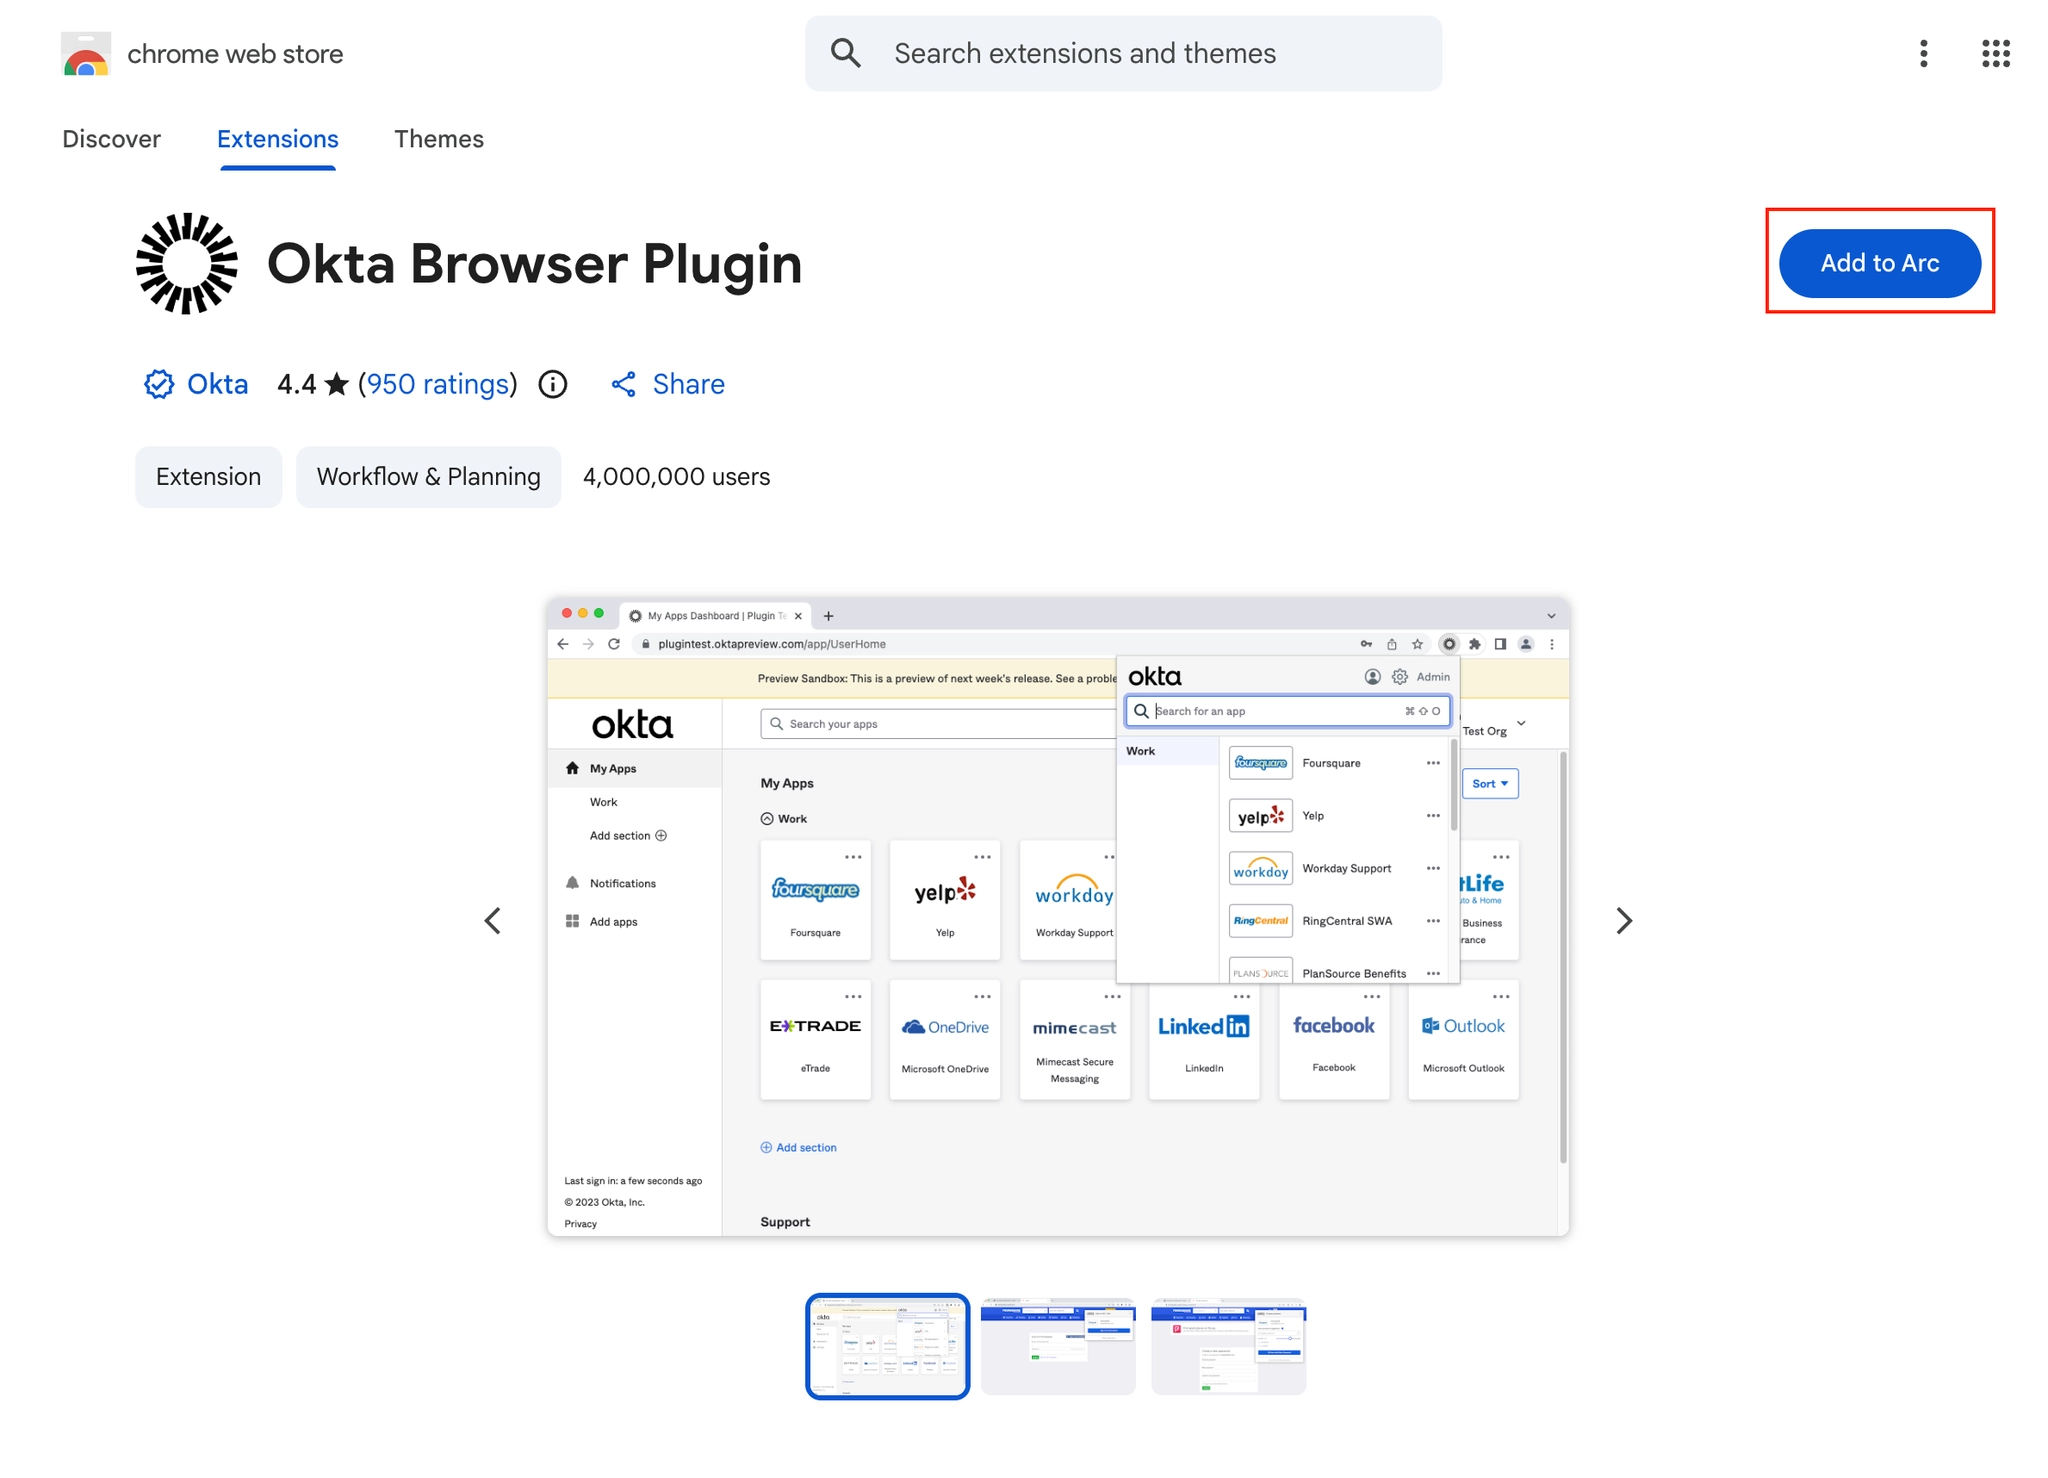Screen dimensions: 2048x1478
Task: Open the three-dot more options menu
Action: click(x=1923, y=53)
